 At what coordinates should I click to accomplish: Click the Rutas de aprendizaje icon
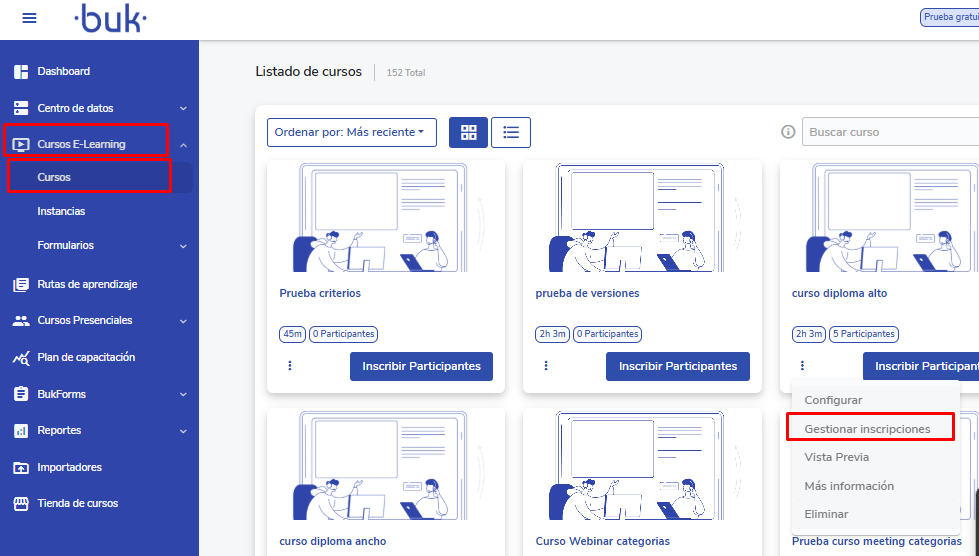(21, 285)
